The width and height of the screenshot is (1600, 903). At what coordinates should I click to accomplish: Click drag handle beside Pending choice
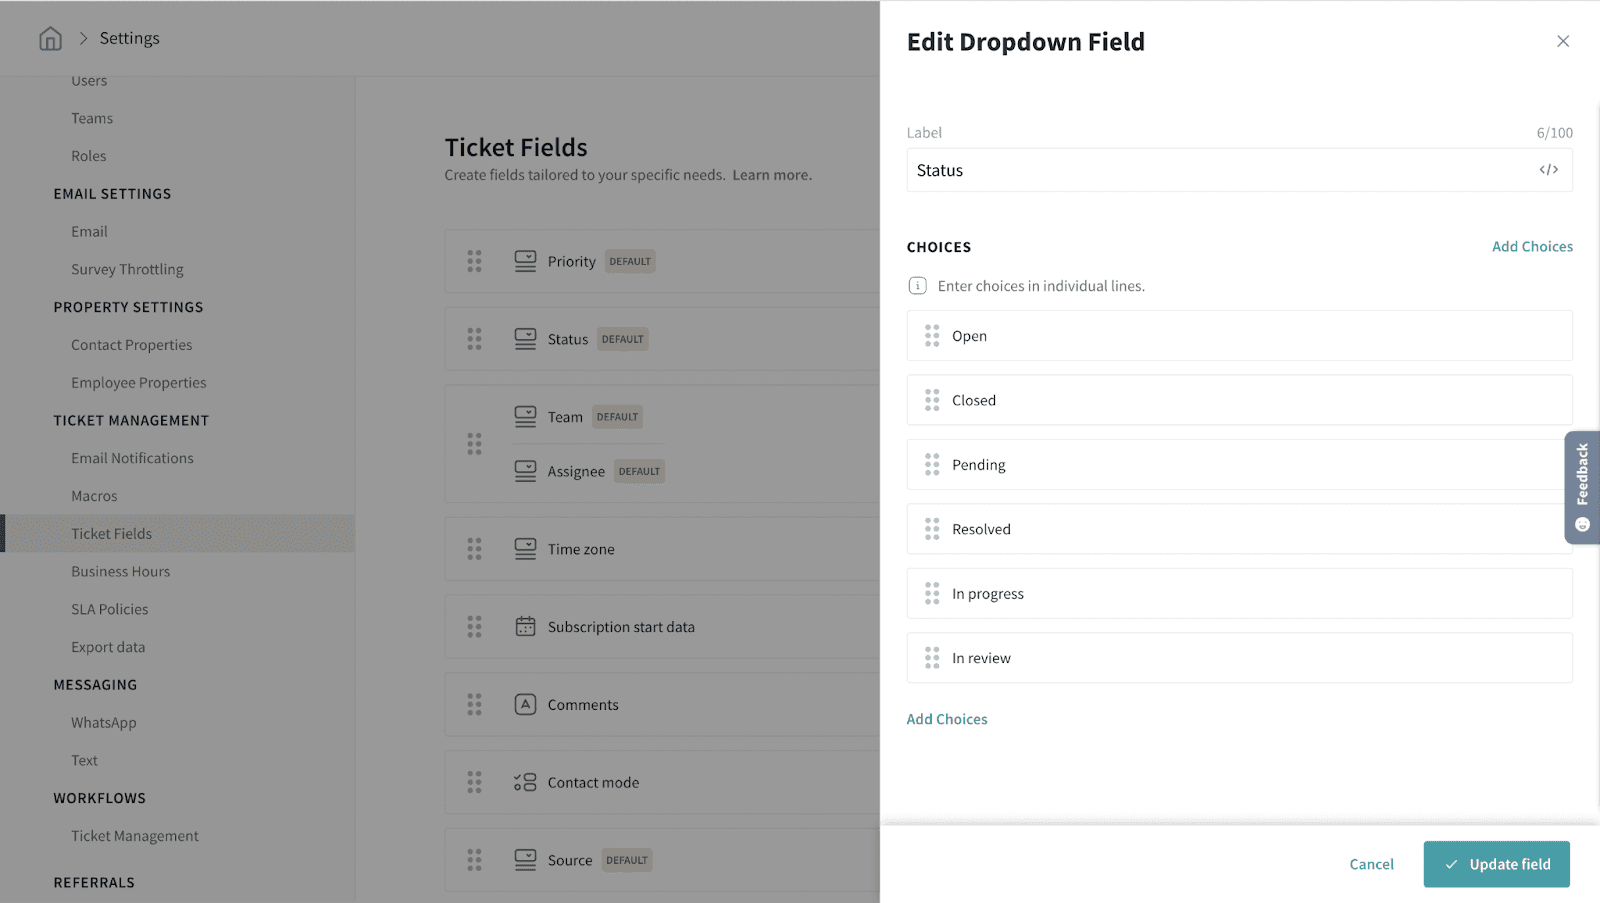[x=932, y=465]
